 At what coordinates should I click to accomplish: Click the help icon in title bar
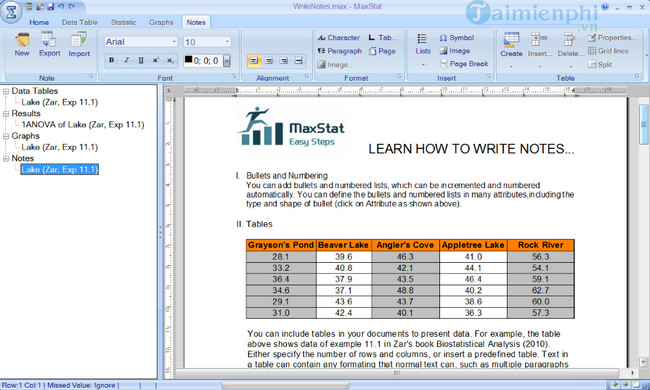[605, 7]
